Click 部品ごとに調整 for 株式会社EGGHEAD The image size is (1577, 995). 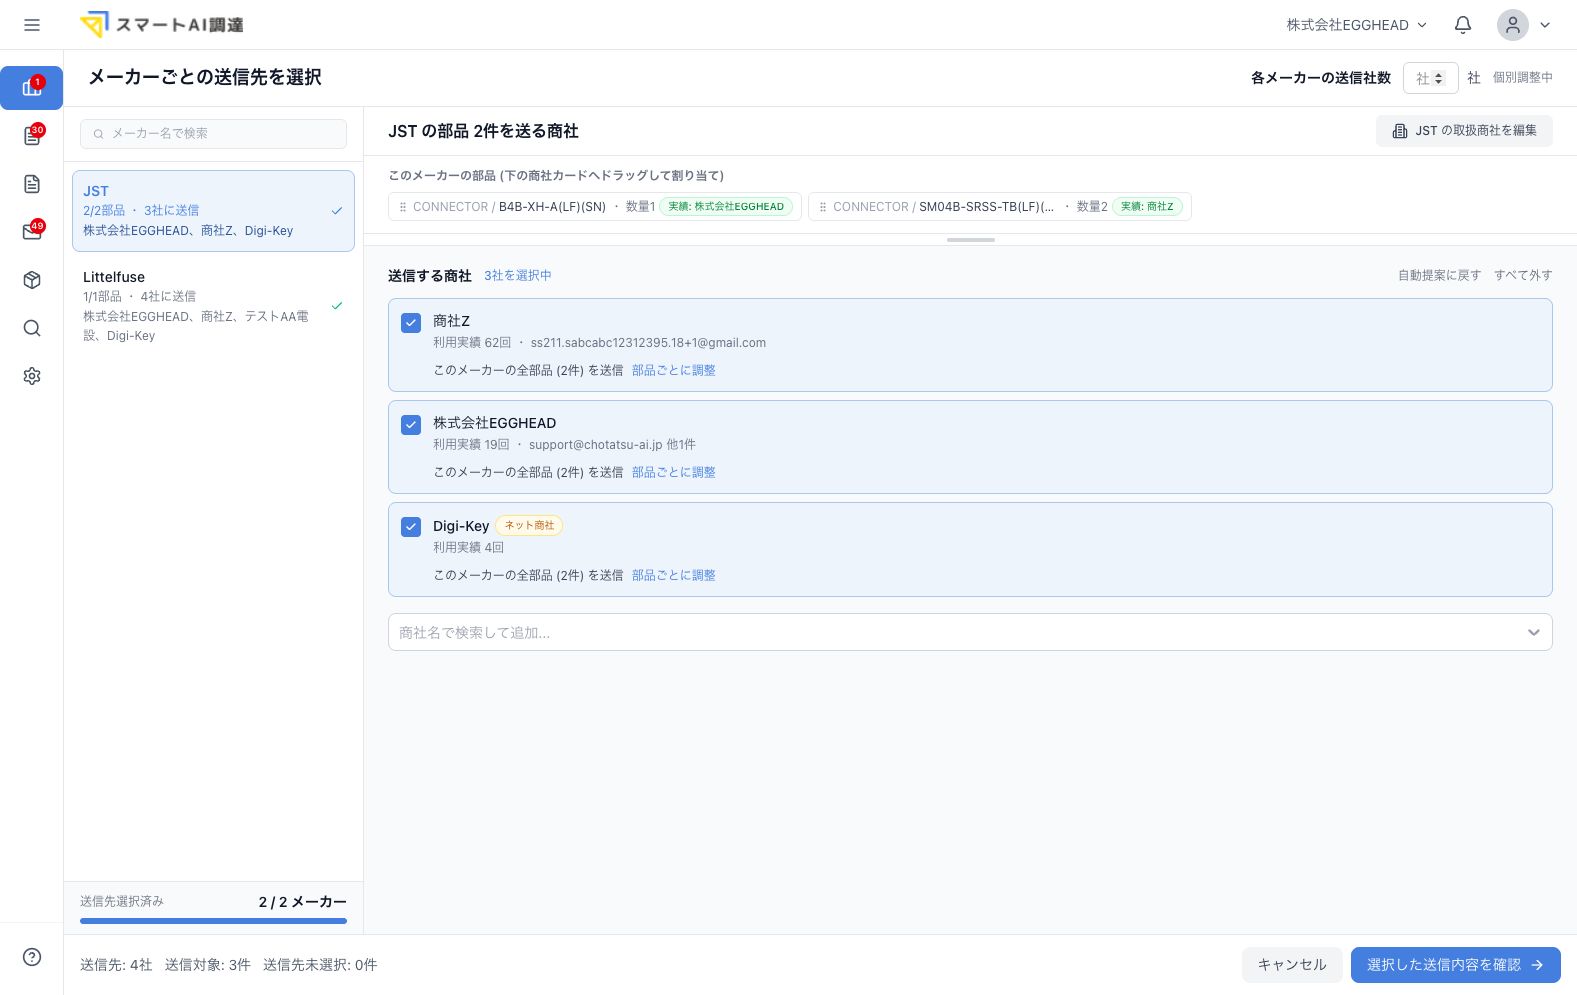coord(674,472)
